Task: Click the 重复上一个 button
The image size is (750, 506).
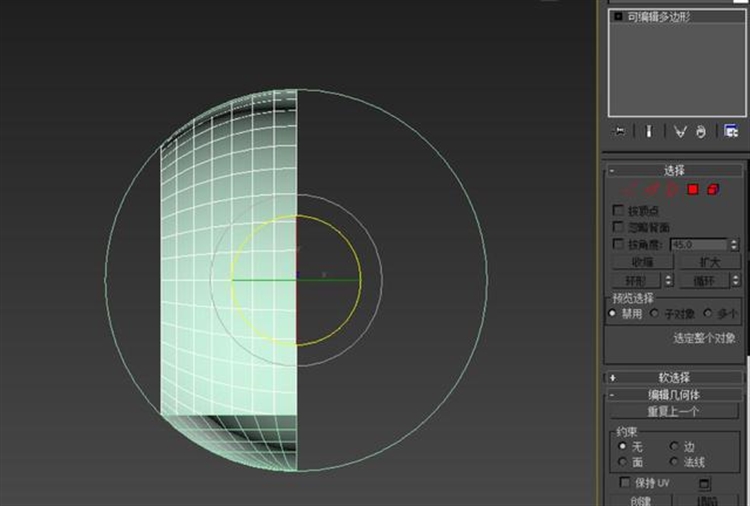Action: coord(674,411)
